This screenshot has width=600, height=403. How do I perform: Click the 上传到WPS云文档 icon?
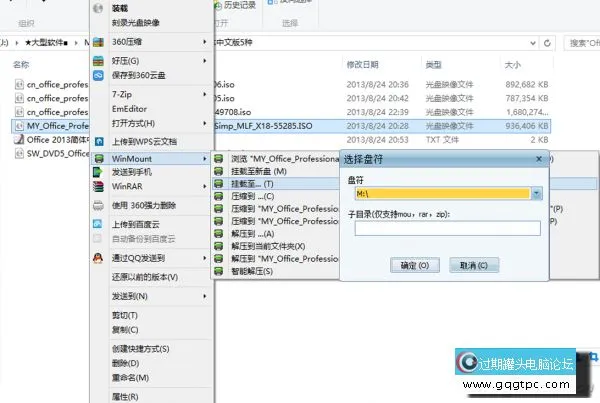[x=99, y=142]
